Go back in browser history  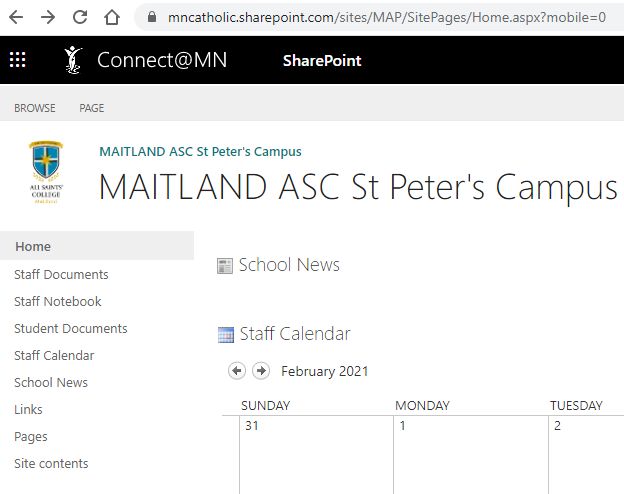pos(16,17)
